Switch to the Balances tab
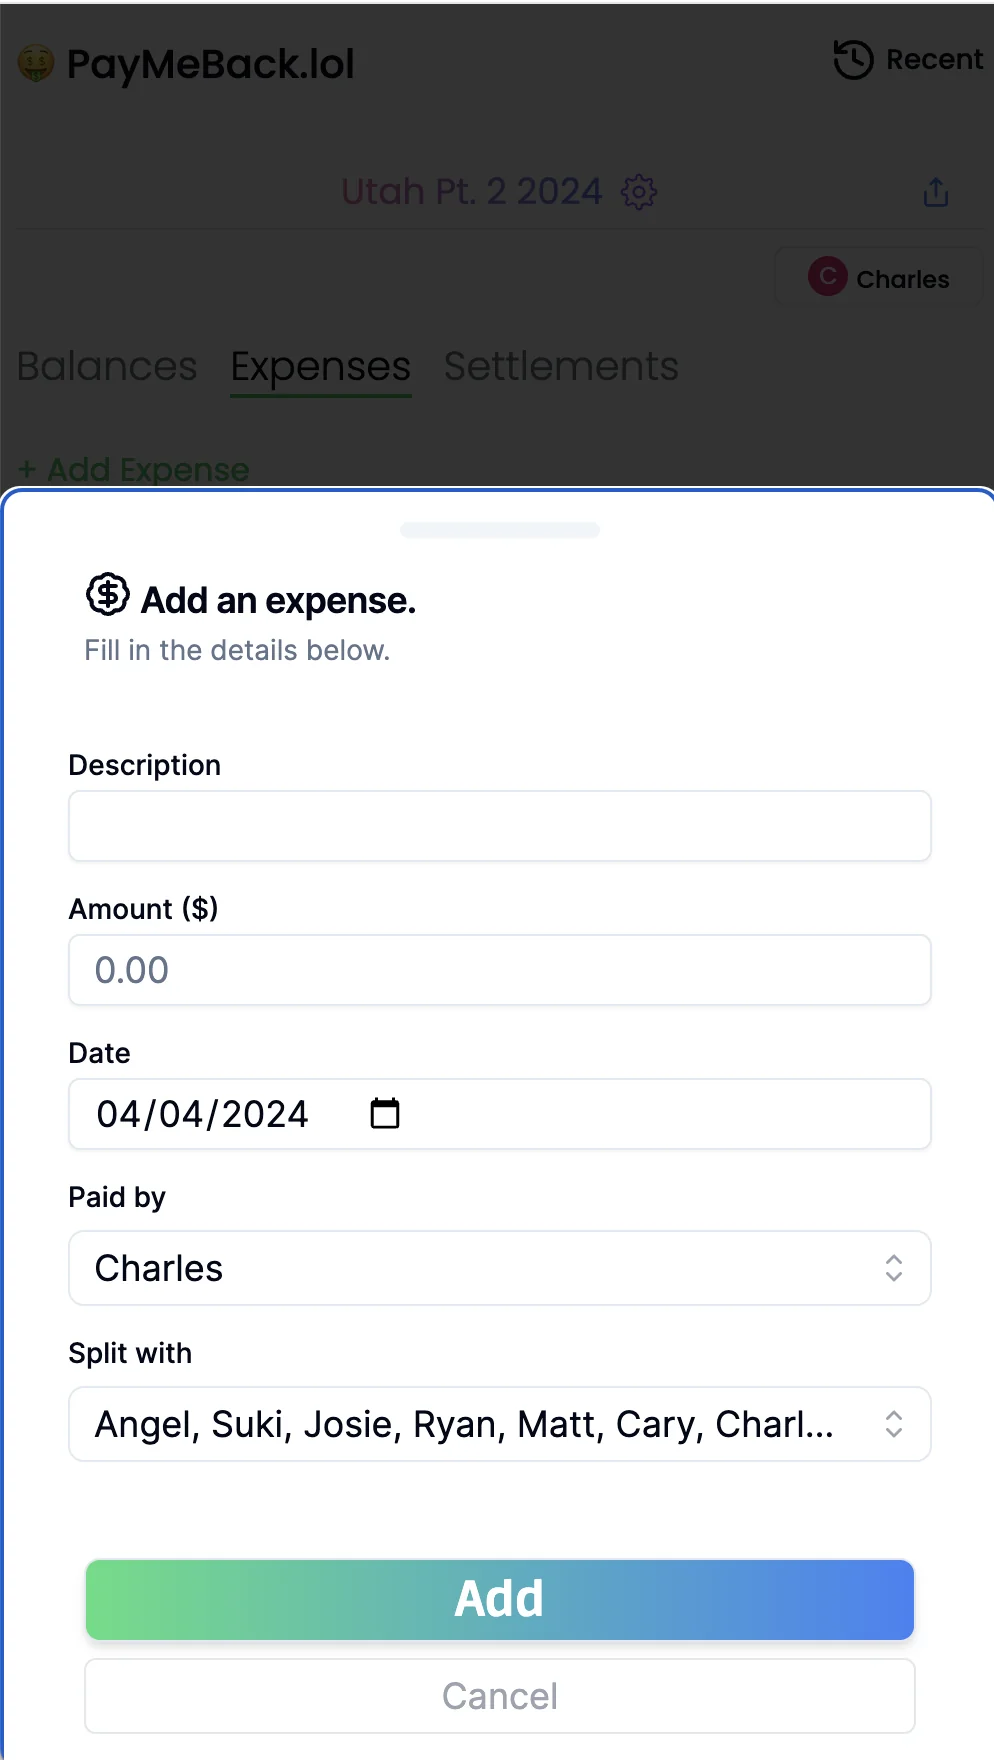994x1760 pixels. pos(106,367)
